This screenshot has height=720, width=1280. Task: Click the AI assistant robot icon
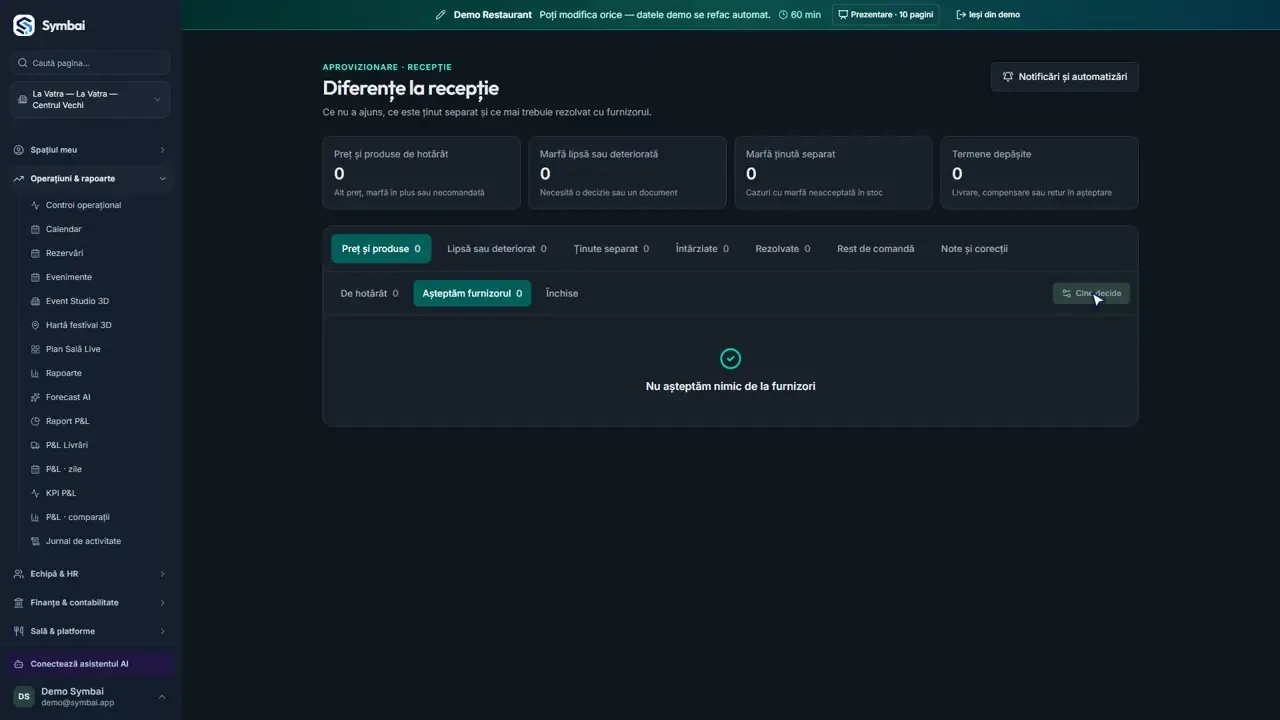pos(19,664)
